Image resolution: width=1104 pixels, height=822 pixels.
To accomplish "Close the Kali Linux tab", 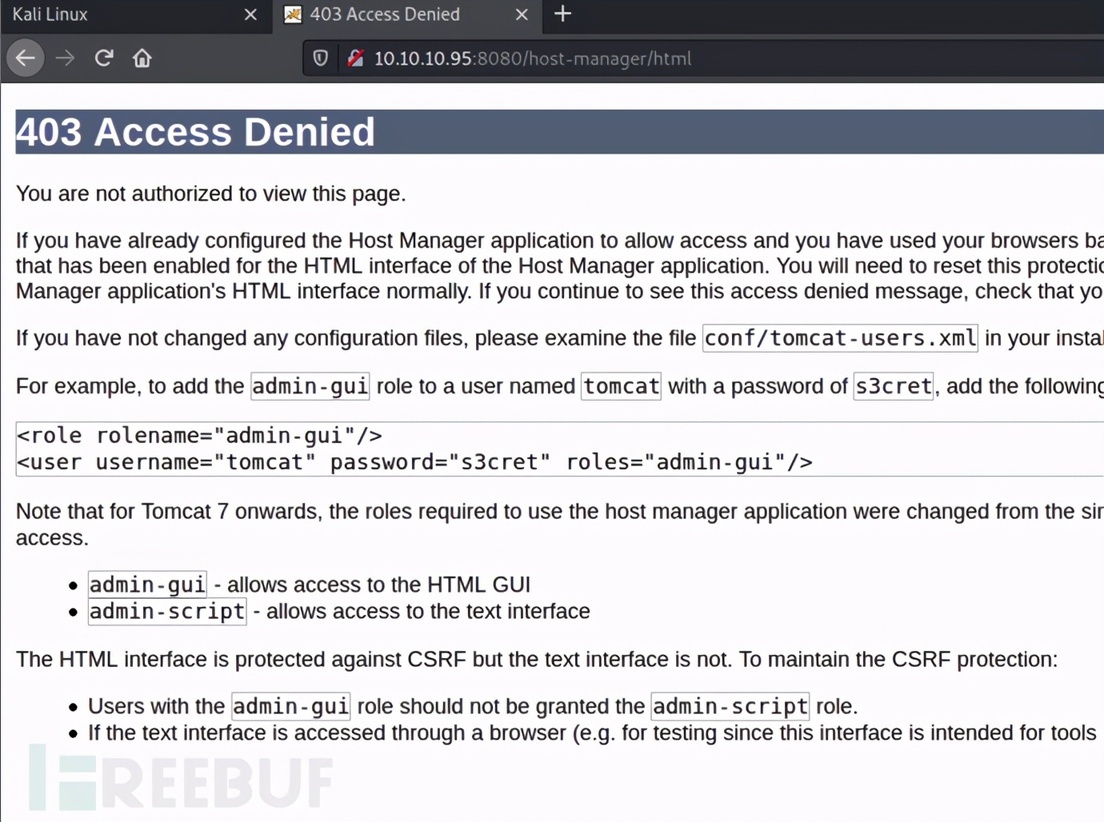I will pyautogui.click(x=250, y=14).
